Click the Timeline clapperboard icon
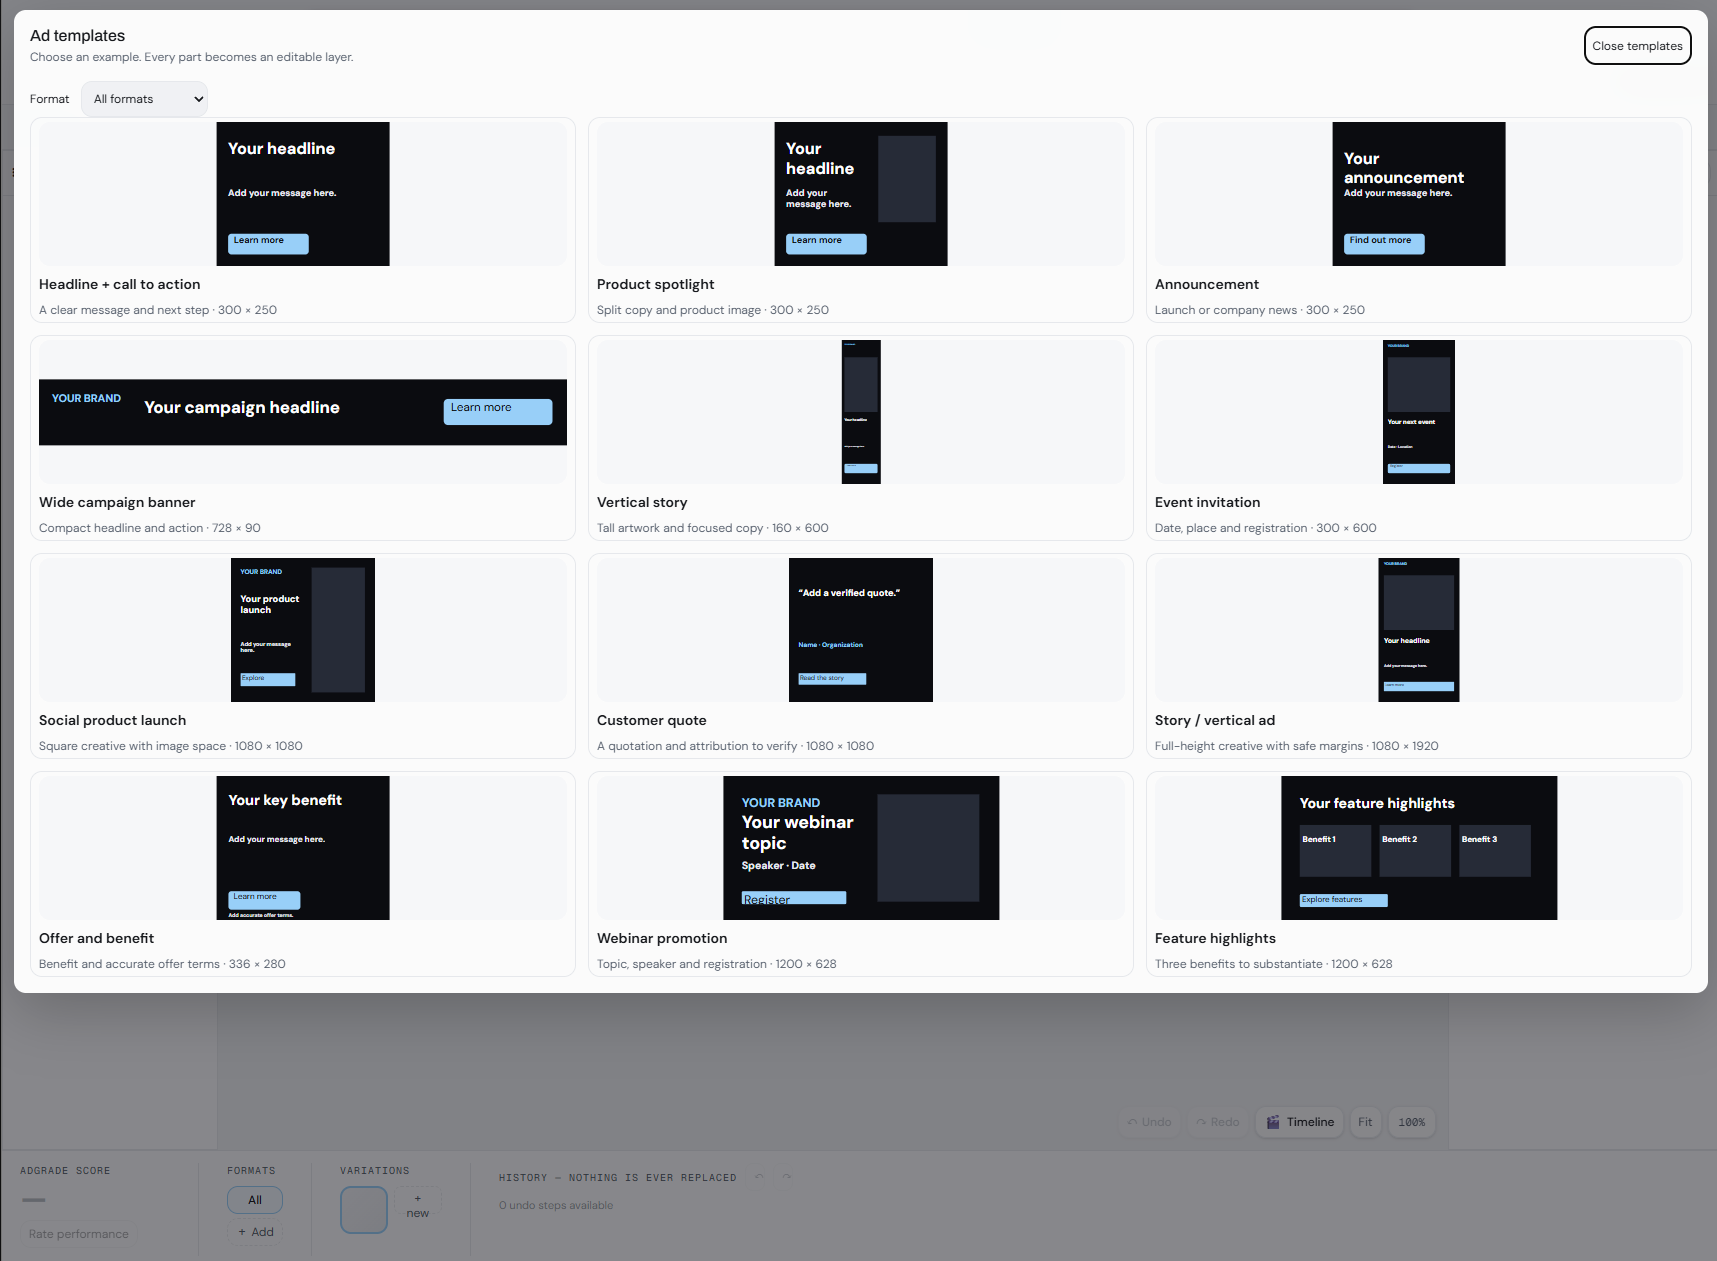Image resolution: width=1717 pixels, height=1261 pixels. click(1273, 1122)
